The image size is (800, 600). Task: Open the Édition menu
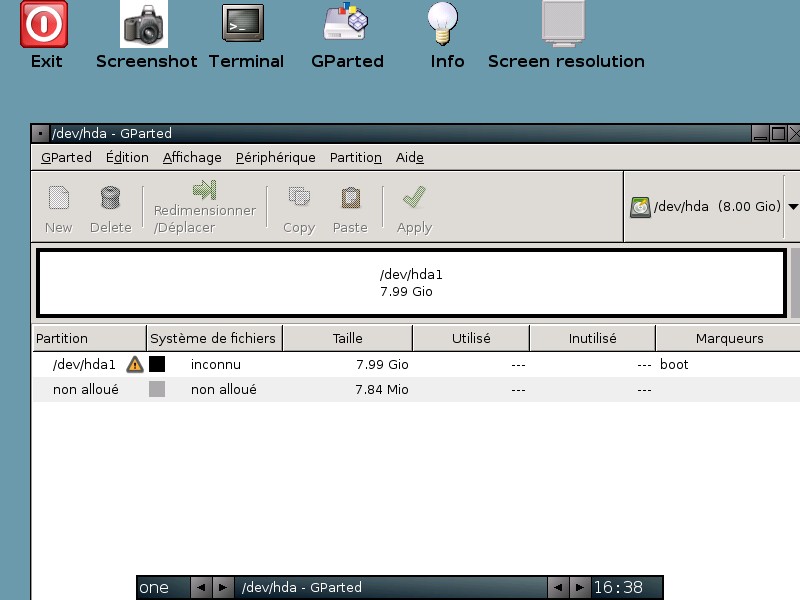(x=127, y=158)
